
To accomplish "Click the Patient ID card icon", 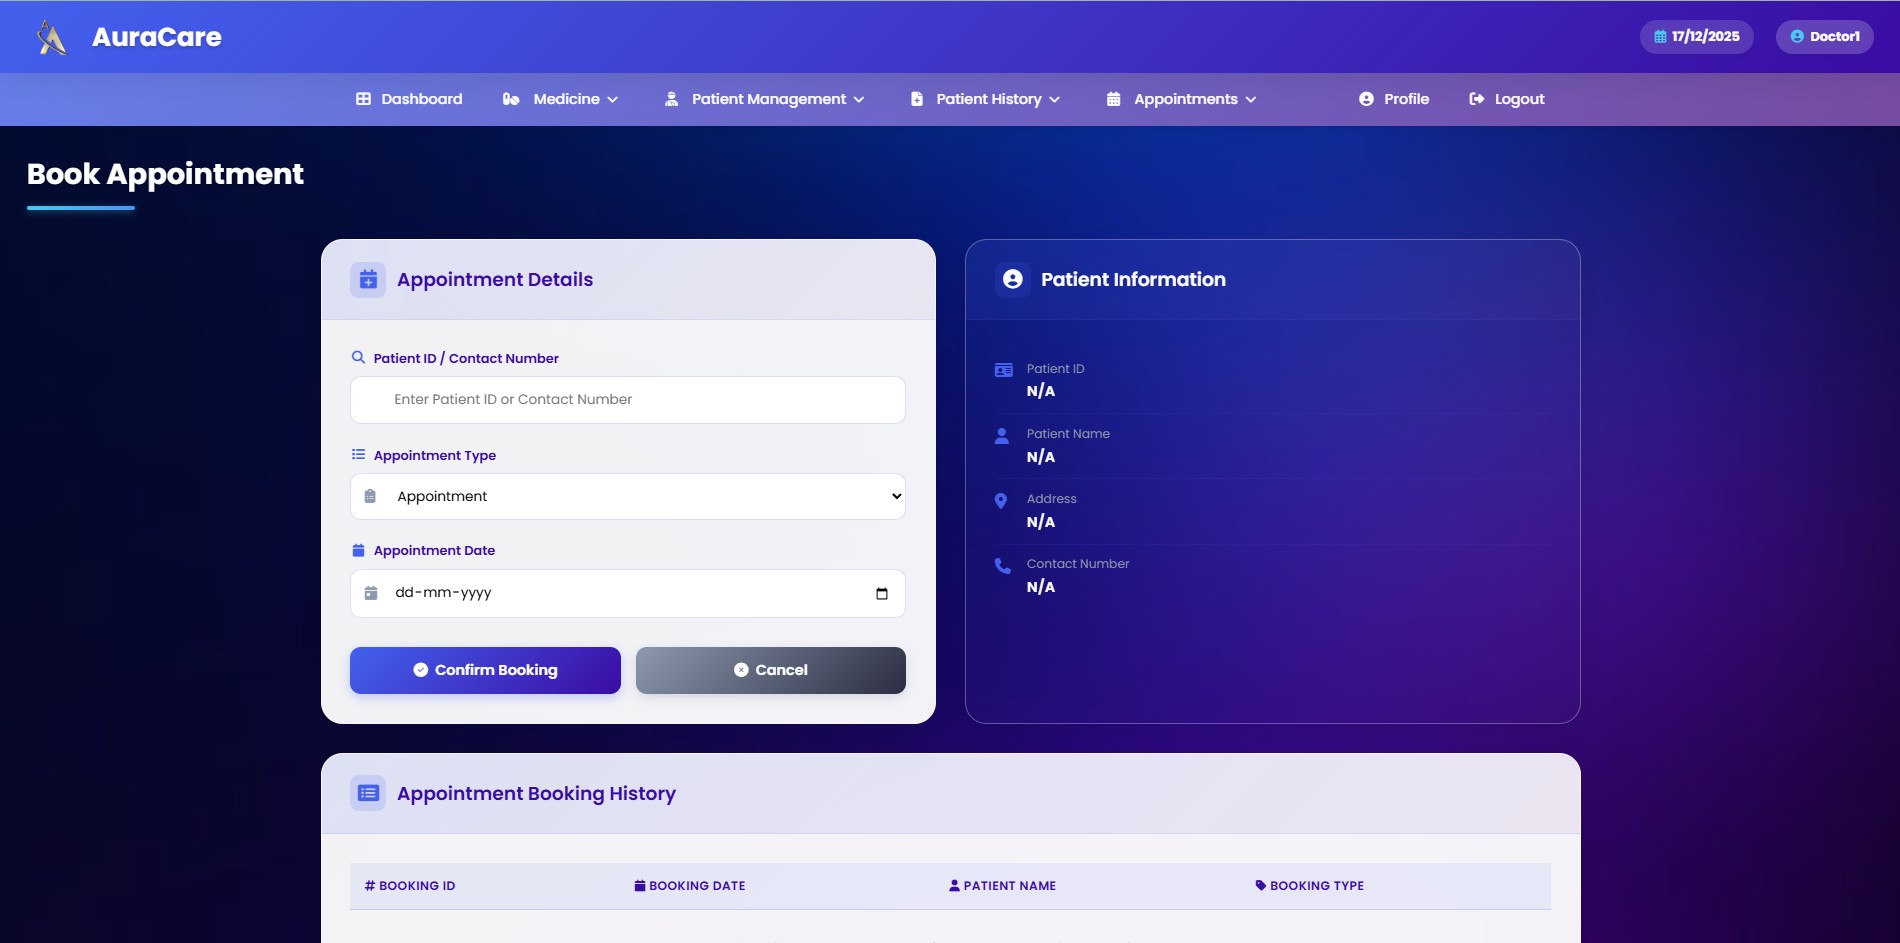I will click(x=1003, y=371).
